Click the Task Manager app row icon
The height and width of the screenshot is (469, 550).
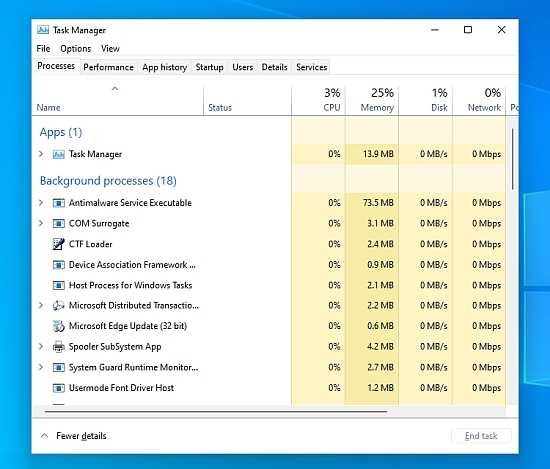(x=58, y=154)
